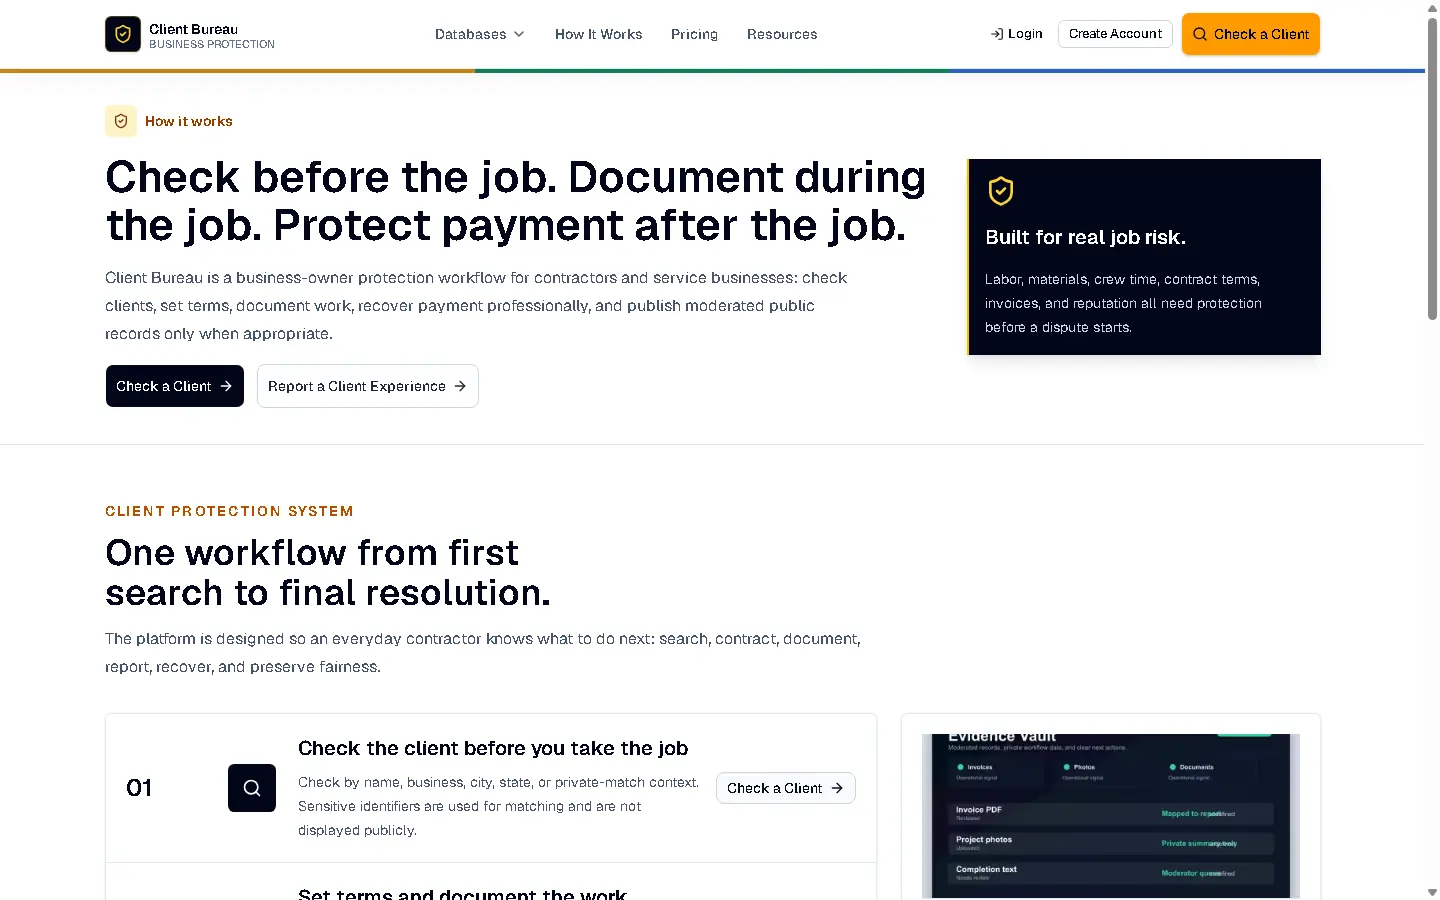Click the shield icon next to How it works
This screenshot has width=1440, height=900.
point(121,121)
